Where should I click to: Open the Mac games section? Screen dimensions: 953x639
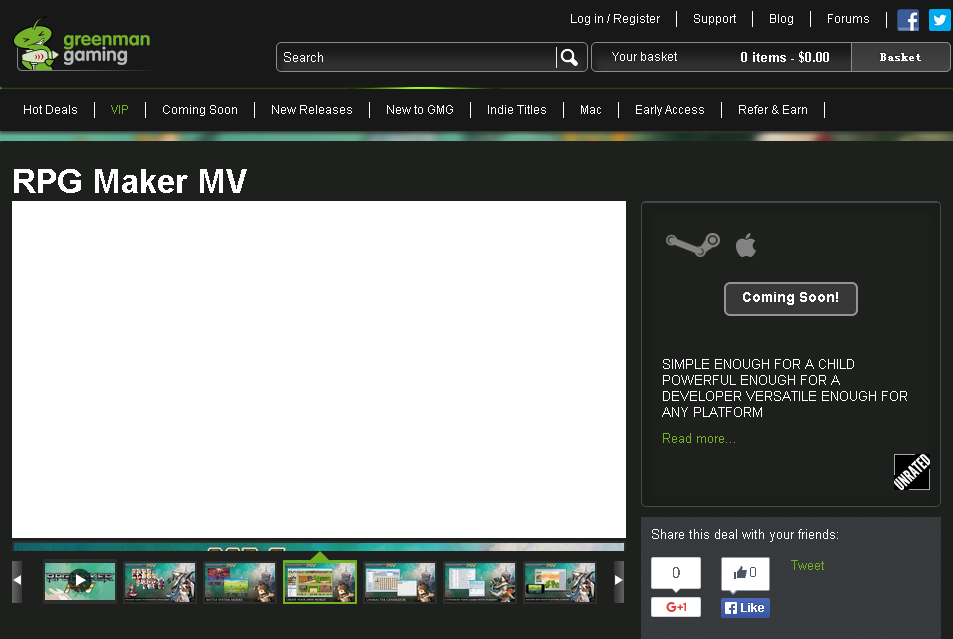[591, 110]
